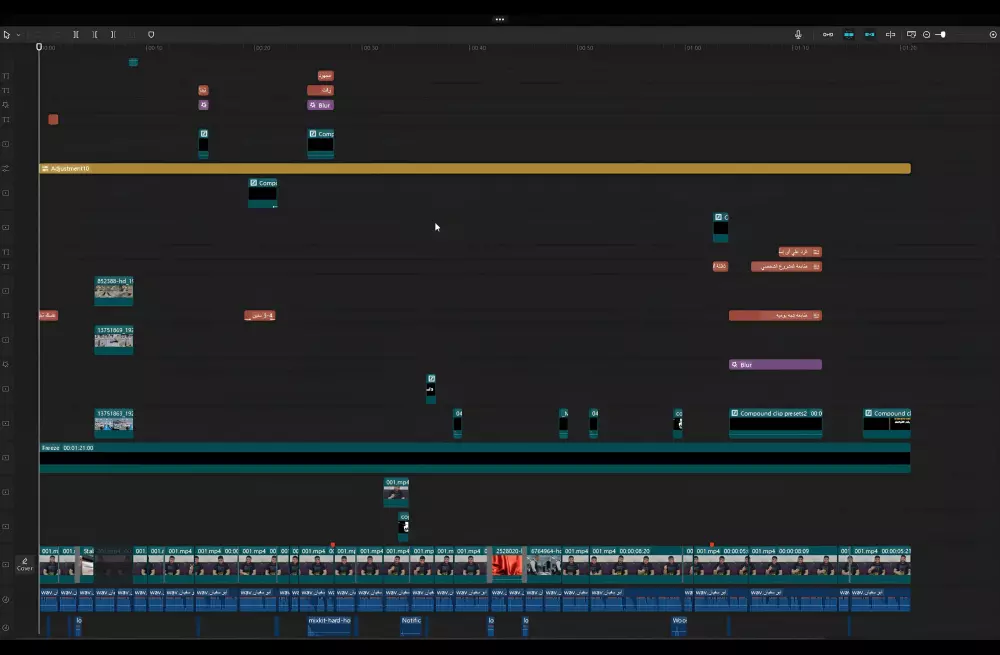Select the Compound clip at the far right
The height and width of the screenshot is (655, 1000).
pyautogui.click(x=886, y=423)
